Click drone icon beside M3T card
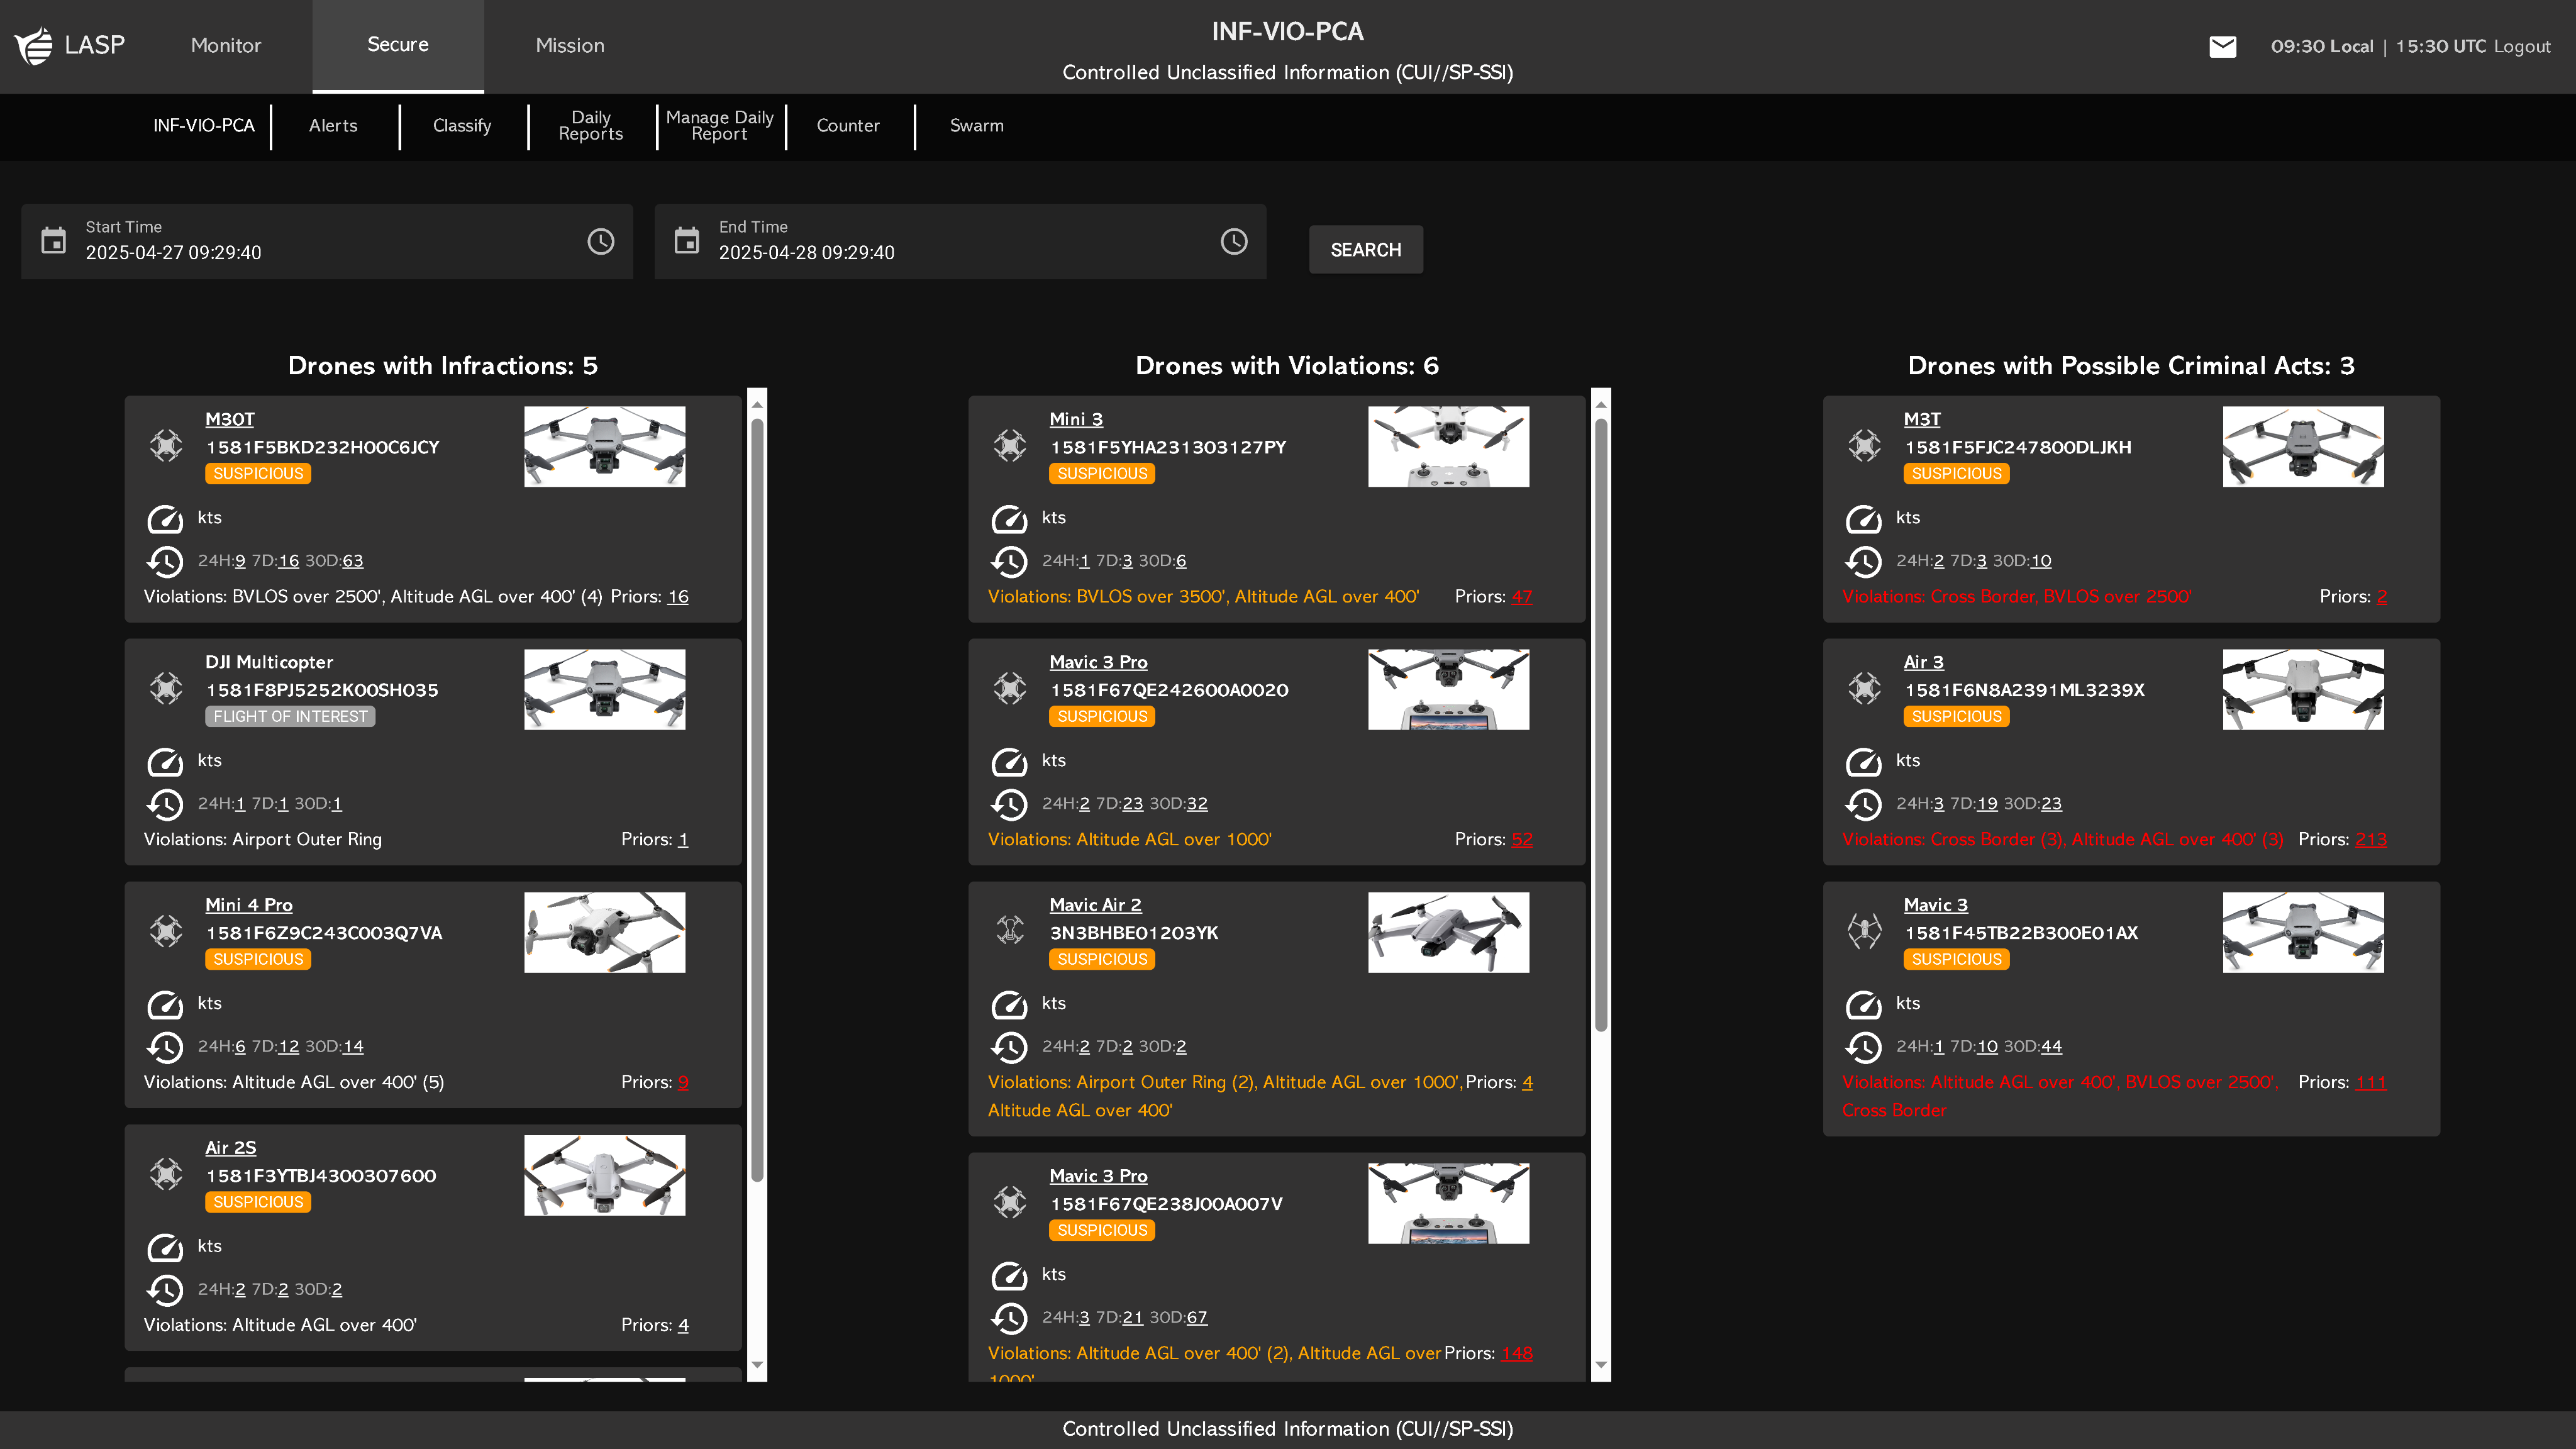The height and width of the screenshot is (1449, 2576). coord(1864,445)
